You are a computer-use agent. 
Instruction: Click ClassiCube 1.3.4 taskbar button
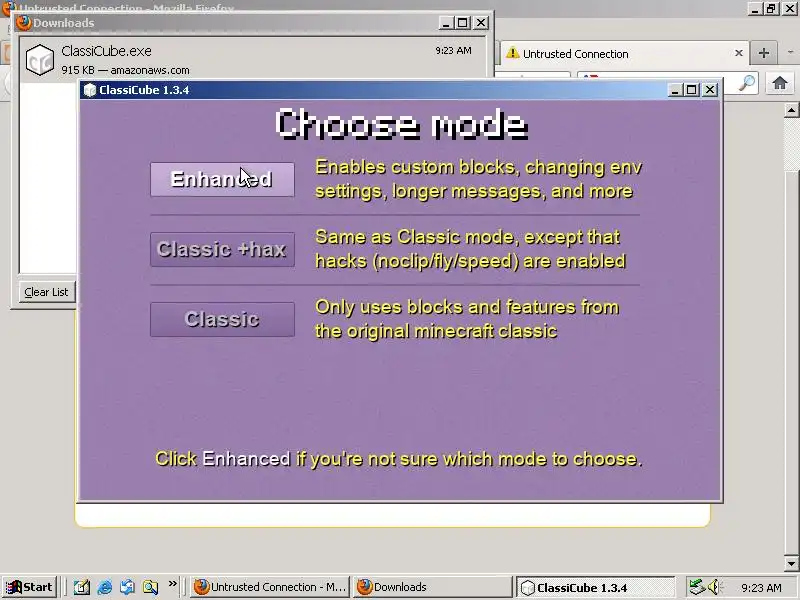596,587
